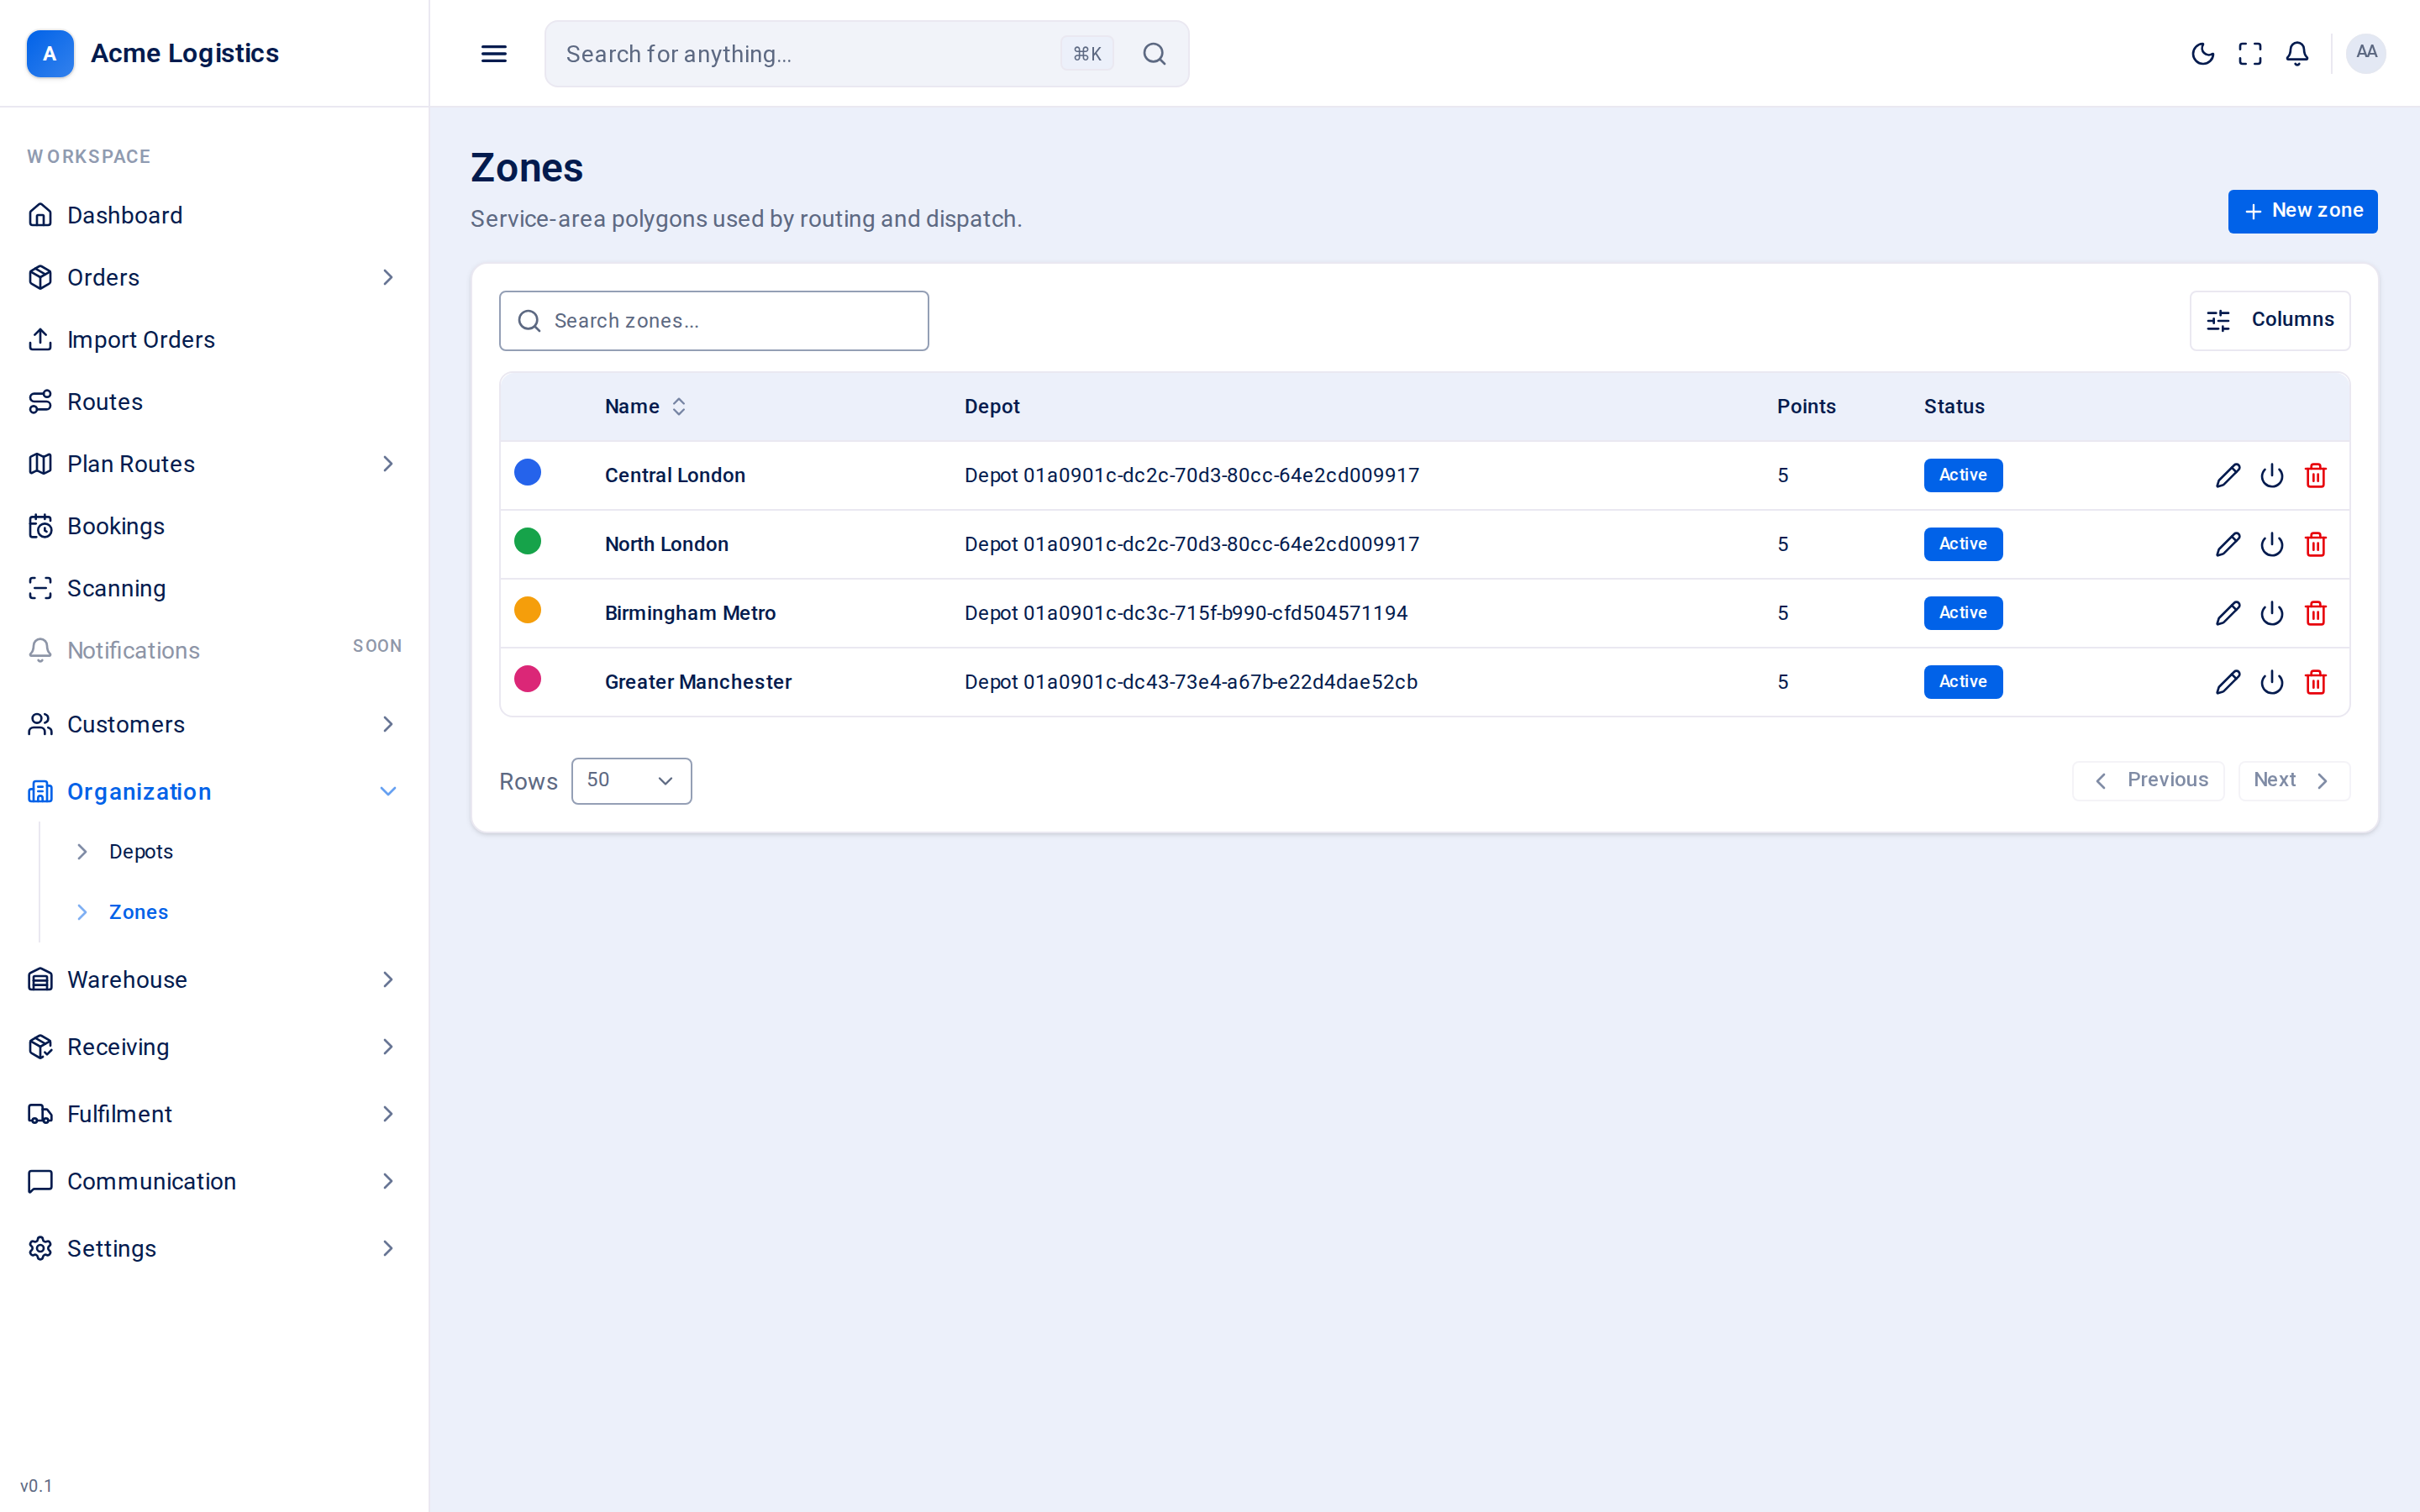Create a New zone
The height and width of the screenshot is (1512, 2420).
click(2302, 211)
